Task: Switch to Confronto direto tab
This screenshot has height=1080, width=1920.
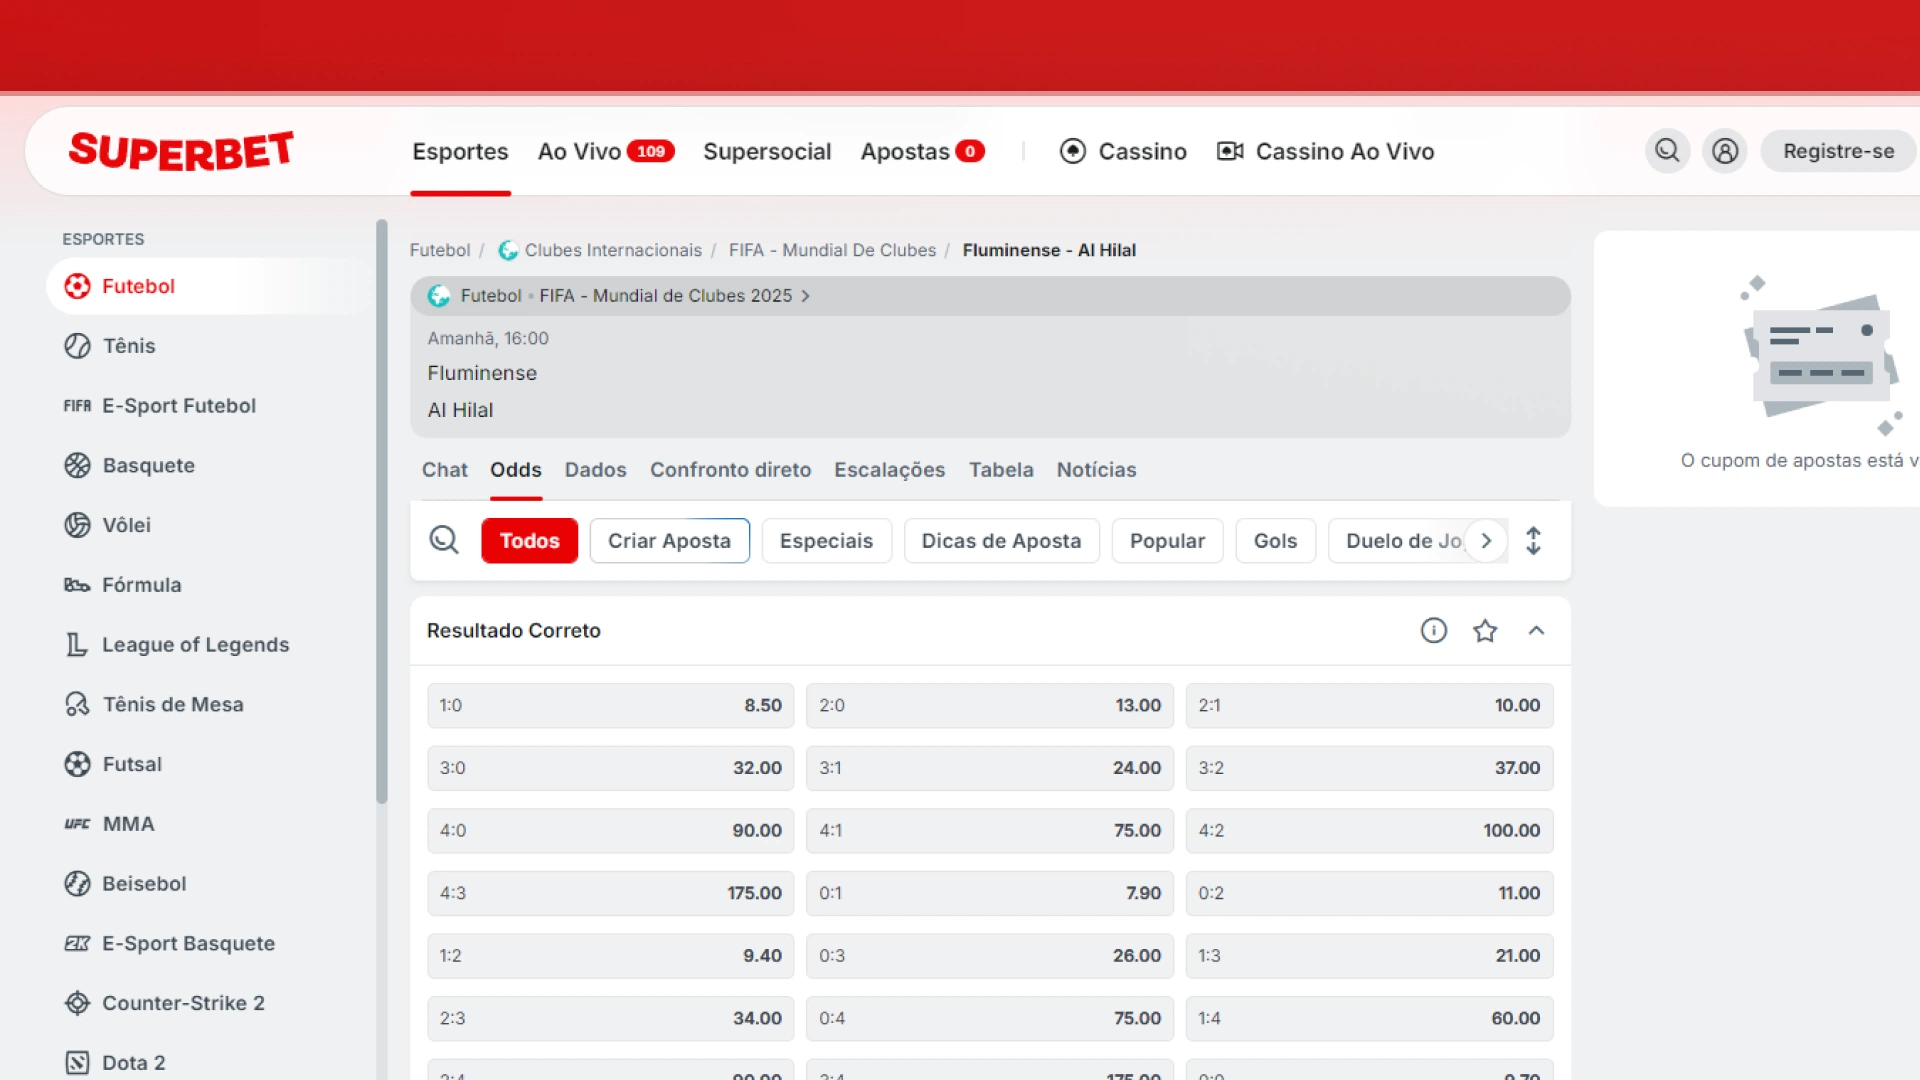Action: (730, 470)
